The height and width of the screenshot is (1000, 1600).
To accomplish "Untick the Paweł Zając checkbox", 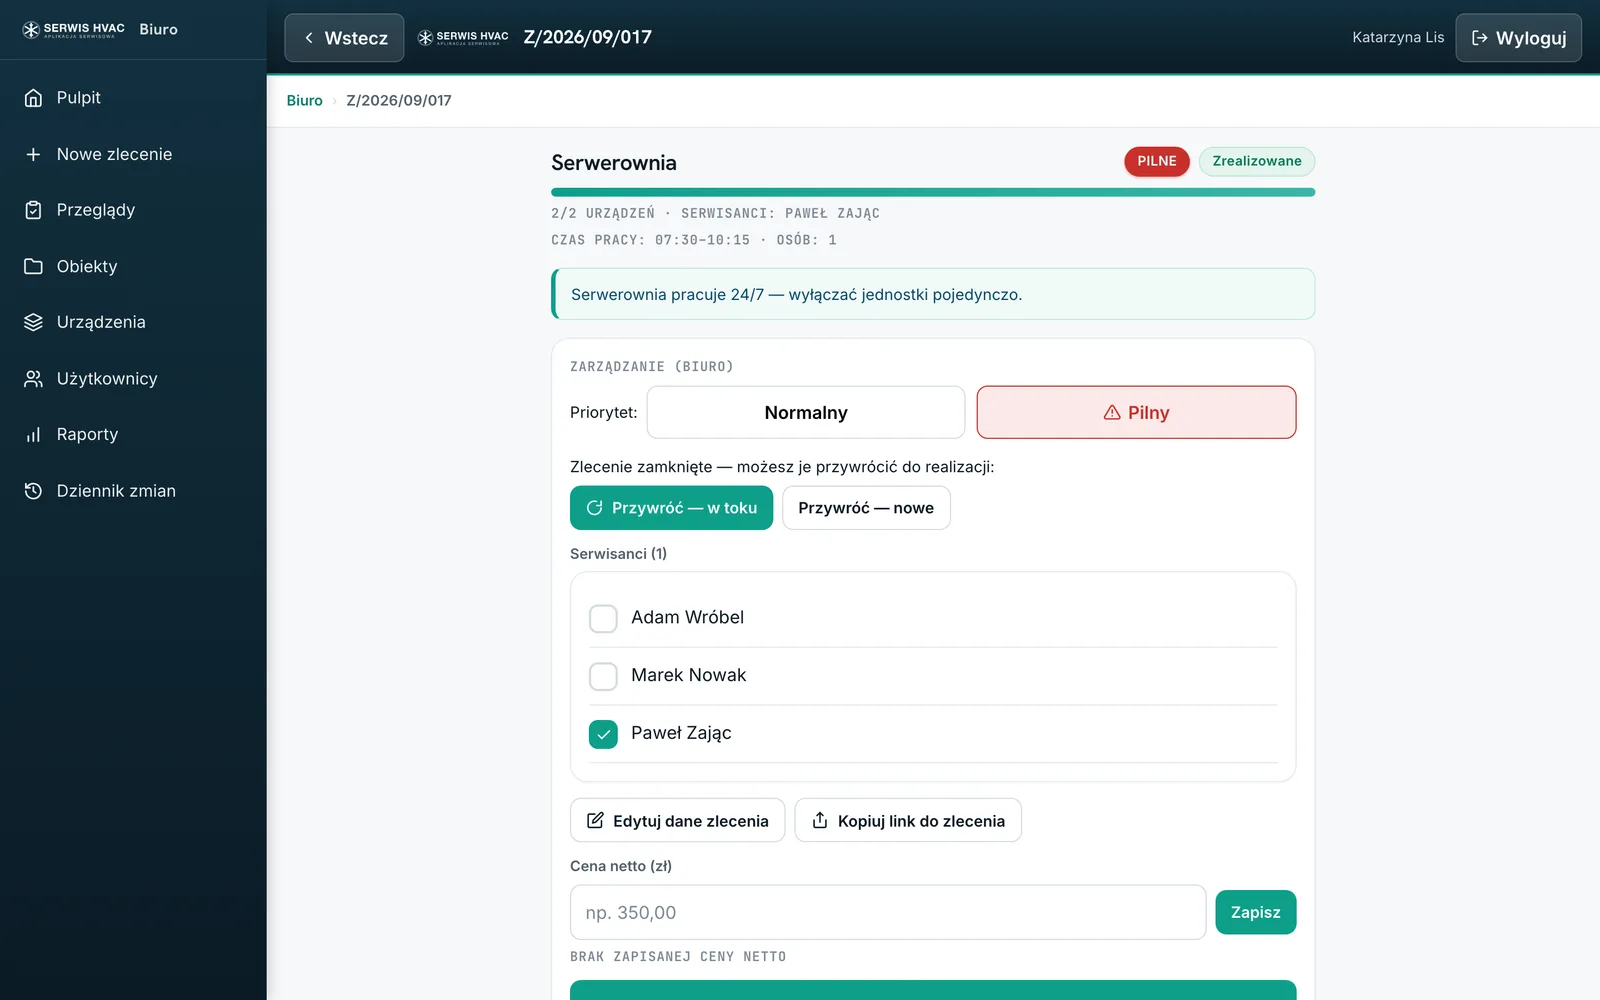I will click(x=603, y=735).
